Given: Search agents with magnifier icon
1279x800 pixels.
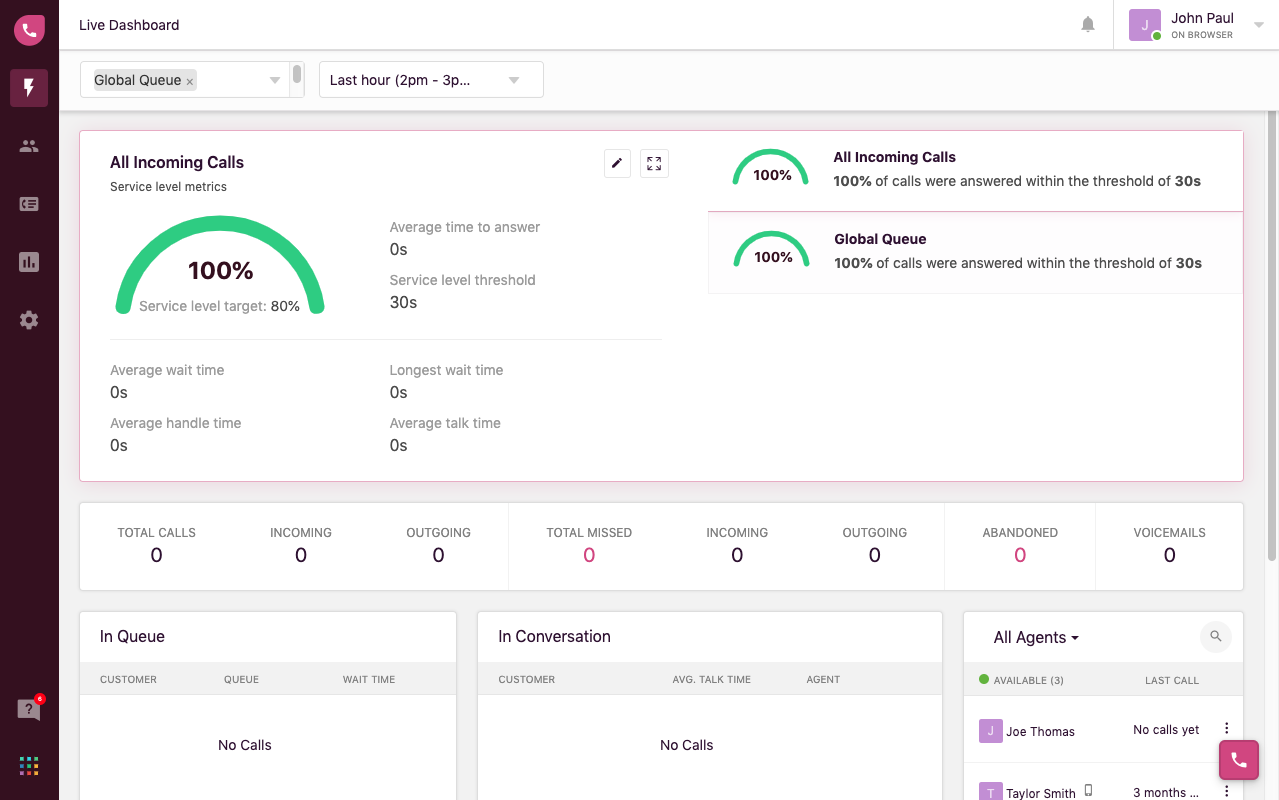Looking at the screenshot, I should tap(1216, 636).
